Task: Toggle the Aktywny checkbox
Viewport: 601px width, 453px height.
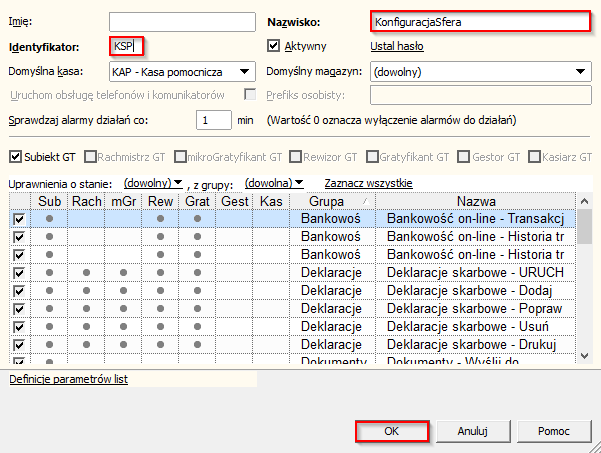Action: [x=273, y=46]
